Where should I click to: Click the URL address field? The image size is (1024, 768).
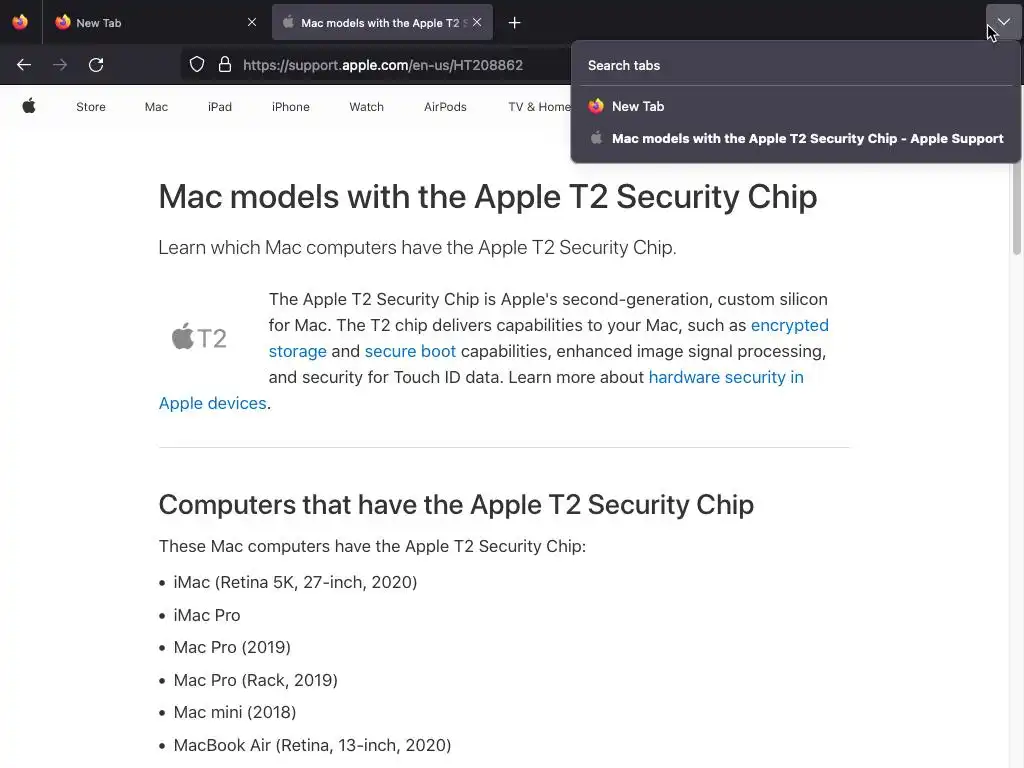400,65
